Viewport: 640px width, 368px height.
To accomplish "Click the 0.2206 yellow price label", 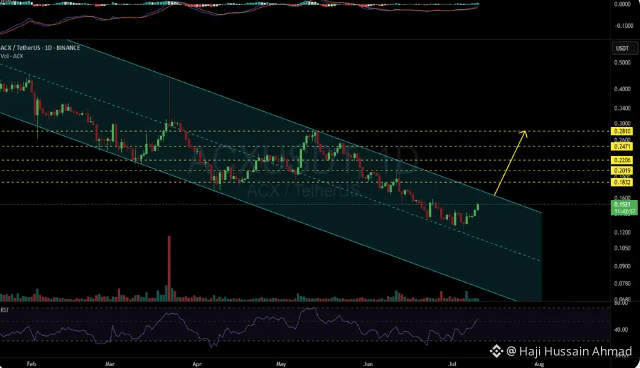I will pos(622,160).
